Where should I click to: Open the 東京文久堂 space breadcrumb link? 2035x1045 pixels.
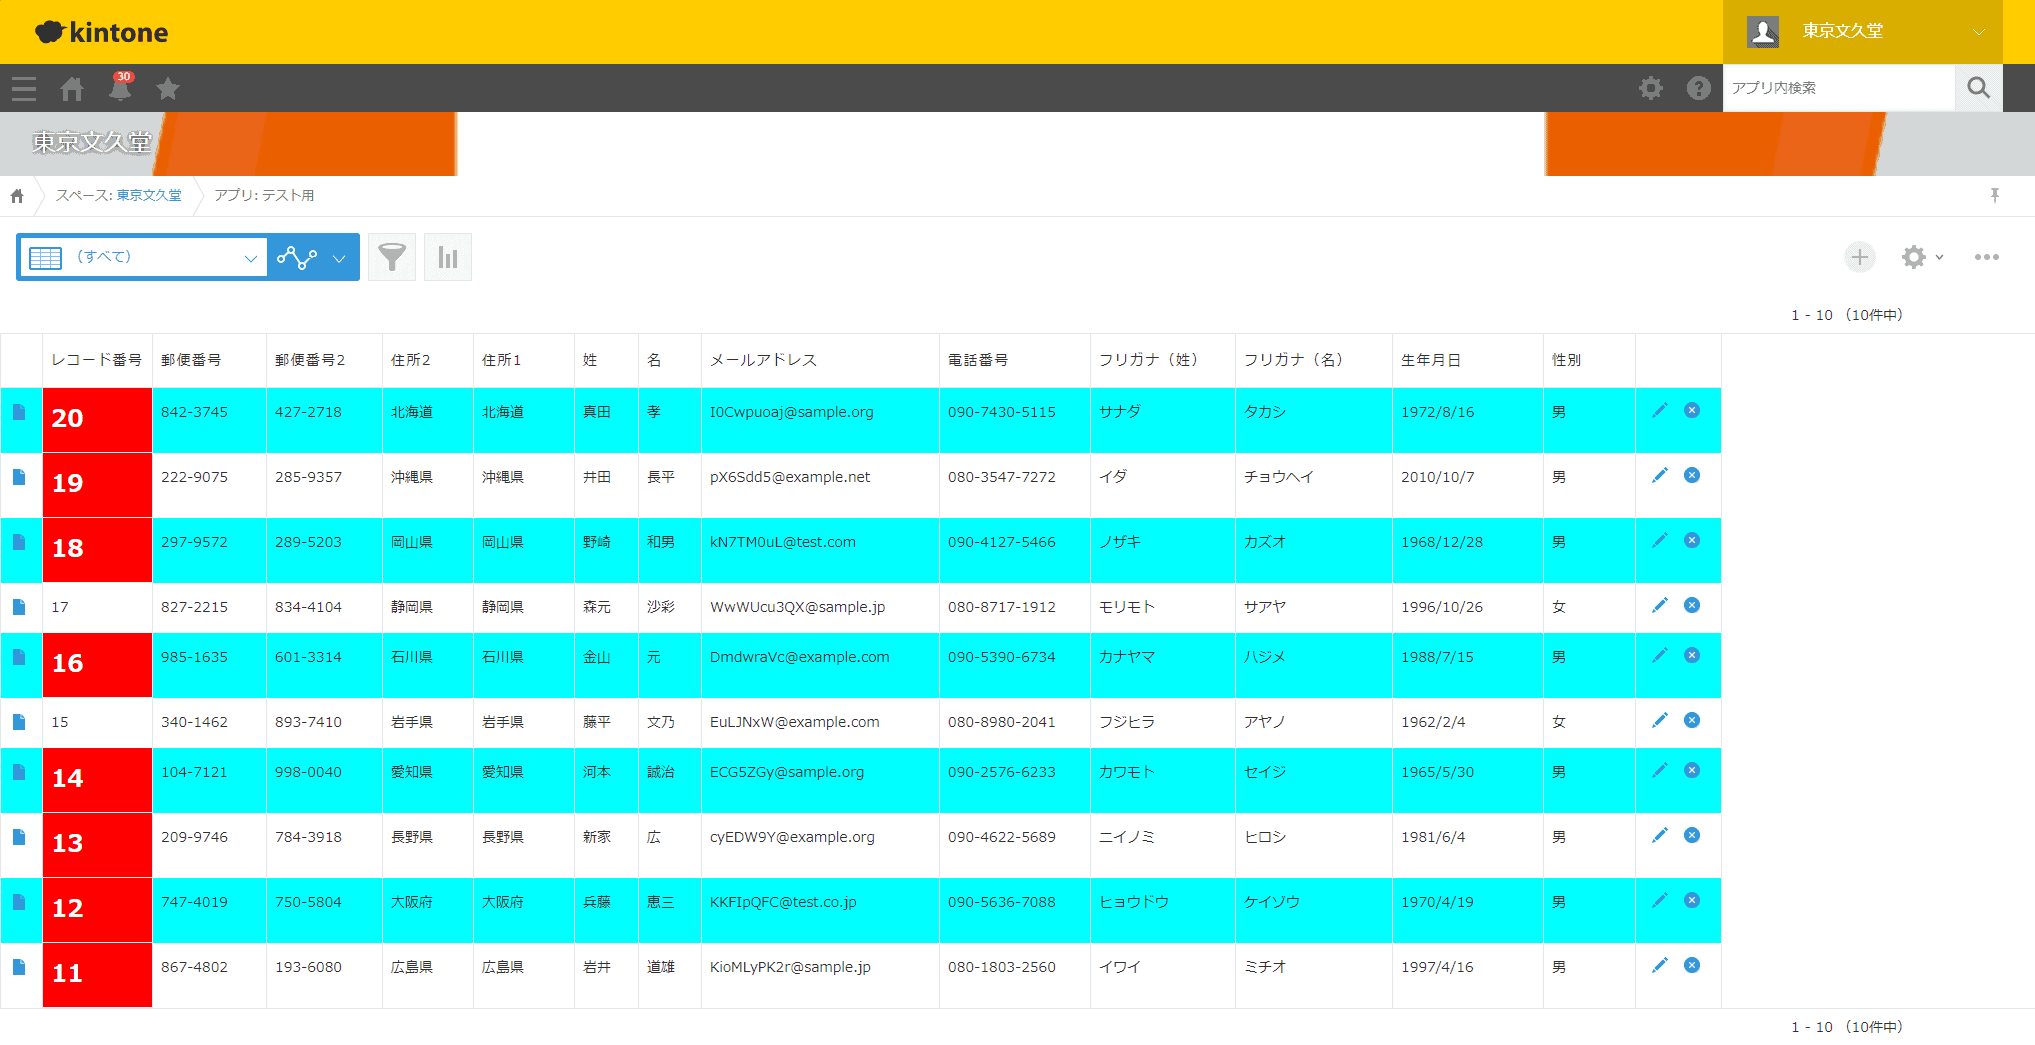(x=149, y=195)
